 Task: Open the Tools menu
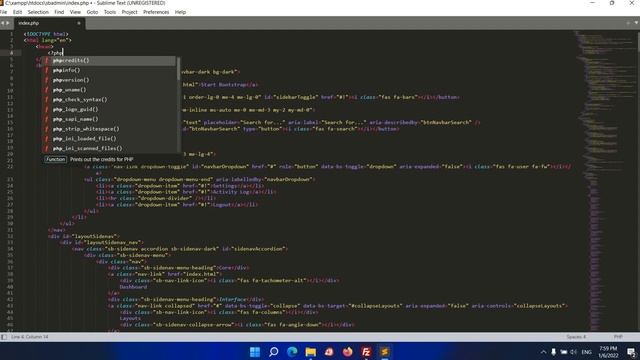click(x=110, y=12)
